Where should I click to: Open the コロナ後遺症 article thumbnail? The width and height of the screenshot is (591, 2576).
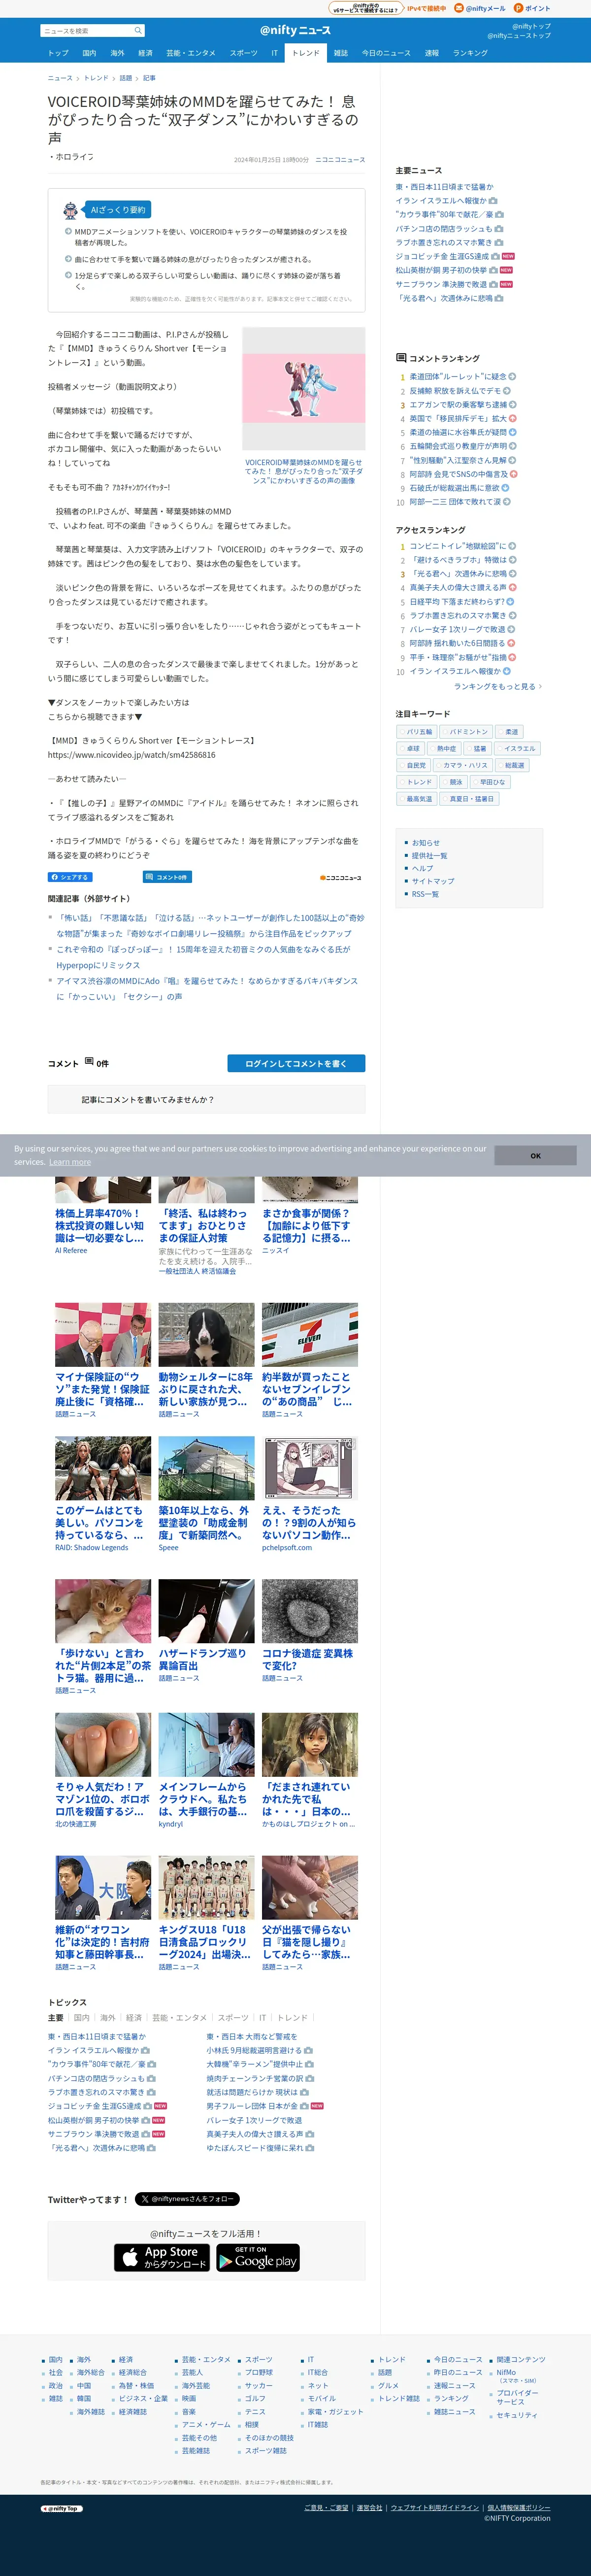(310, 1611)
